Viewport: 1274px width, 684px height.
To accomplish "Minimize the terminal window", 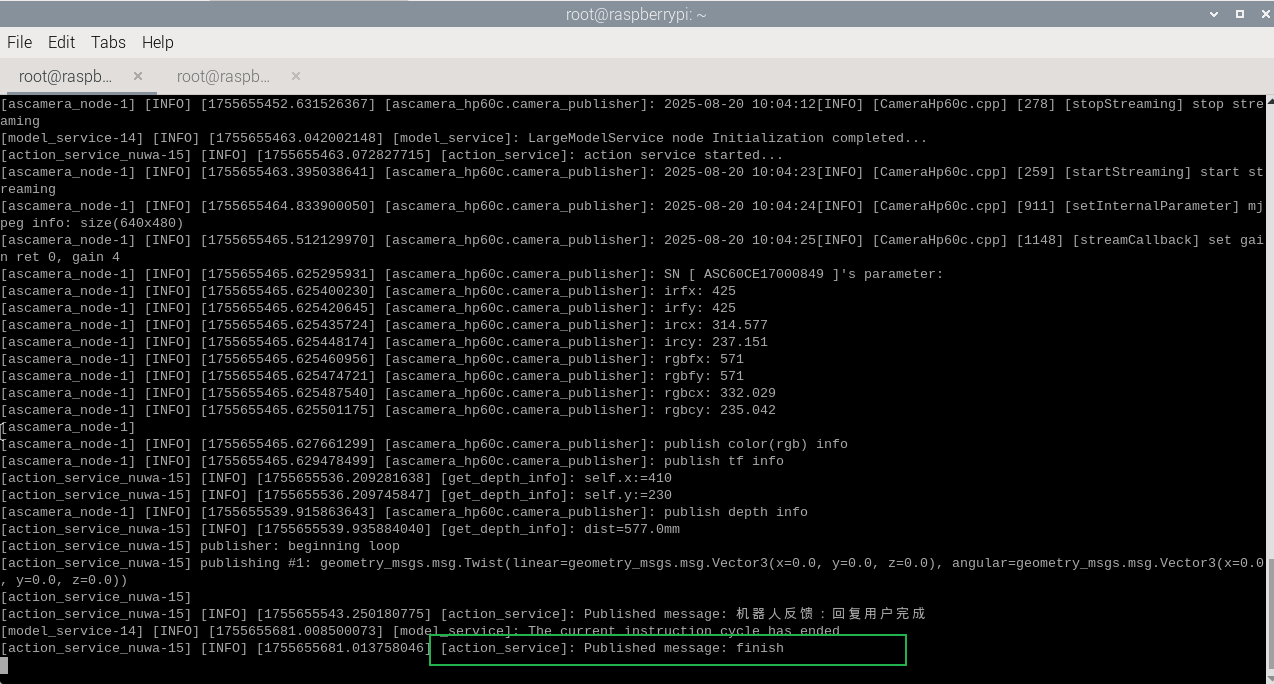I will pos(1214,13).
